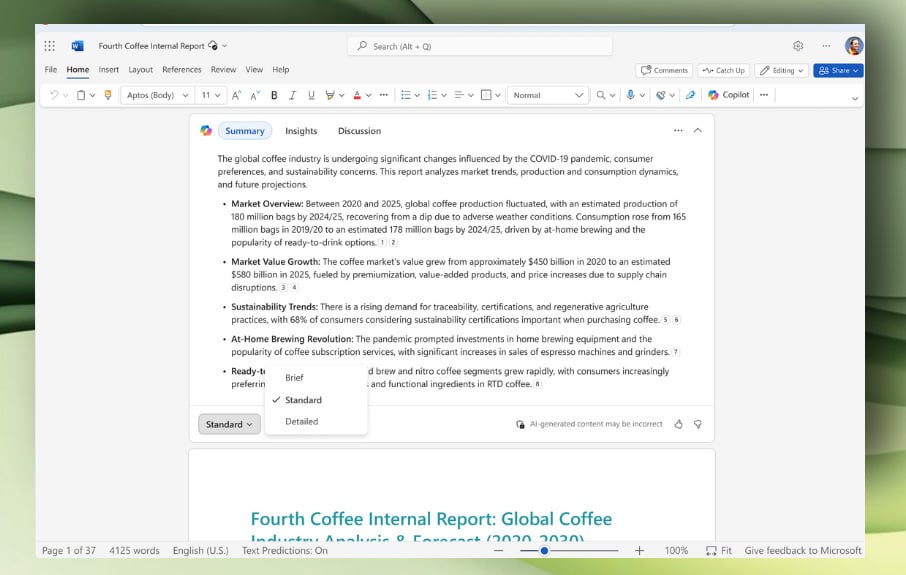This screenshot has width=906, height=575.
Task: Open ribbon overflow ellipsis after Copilot
Action: (764, 95)
